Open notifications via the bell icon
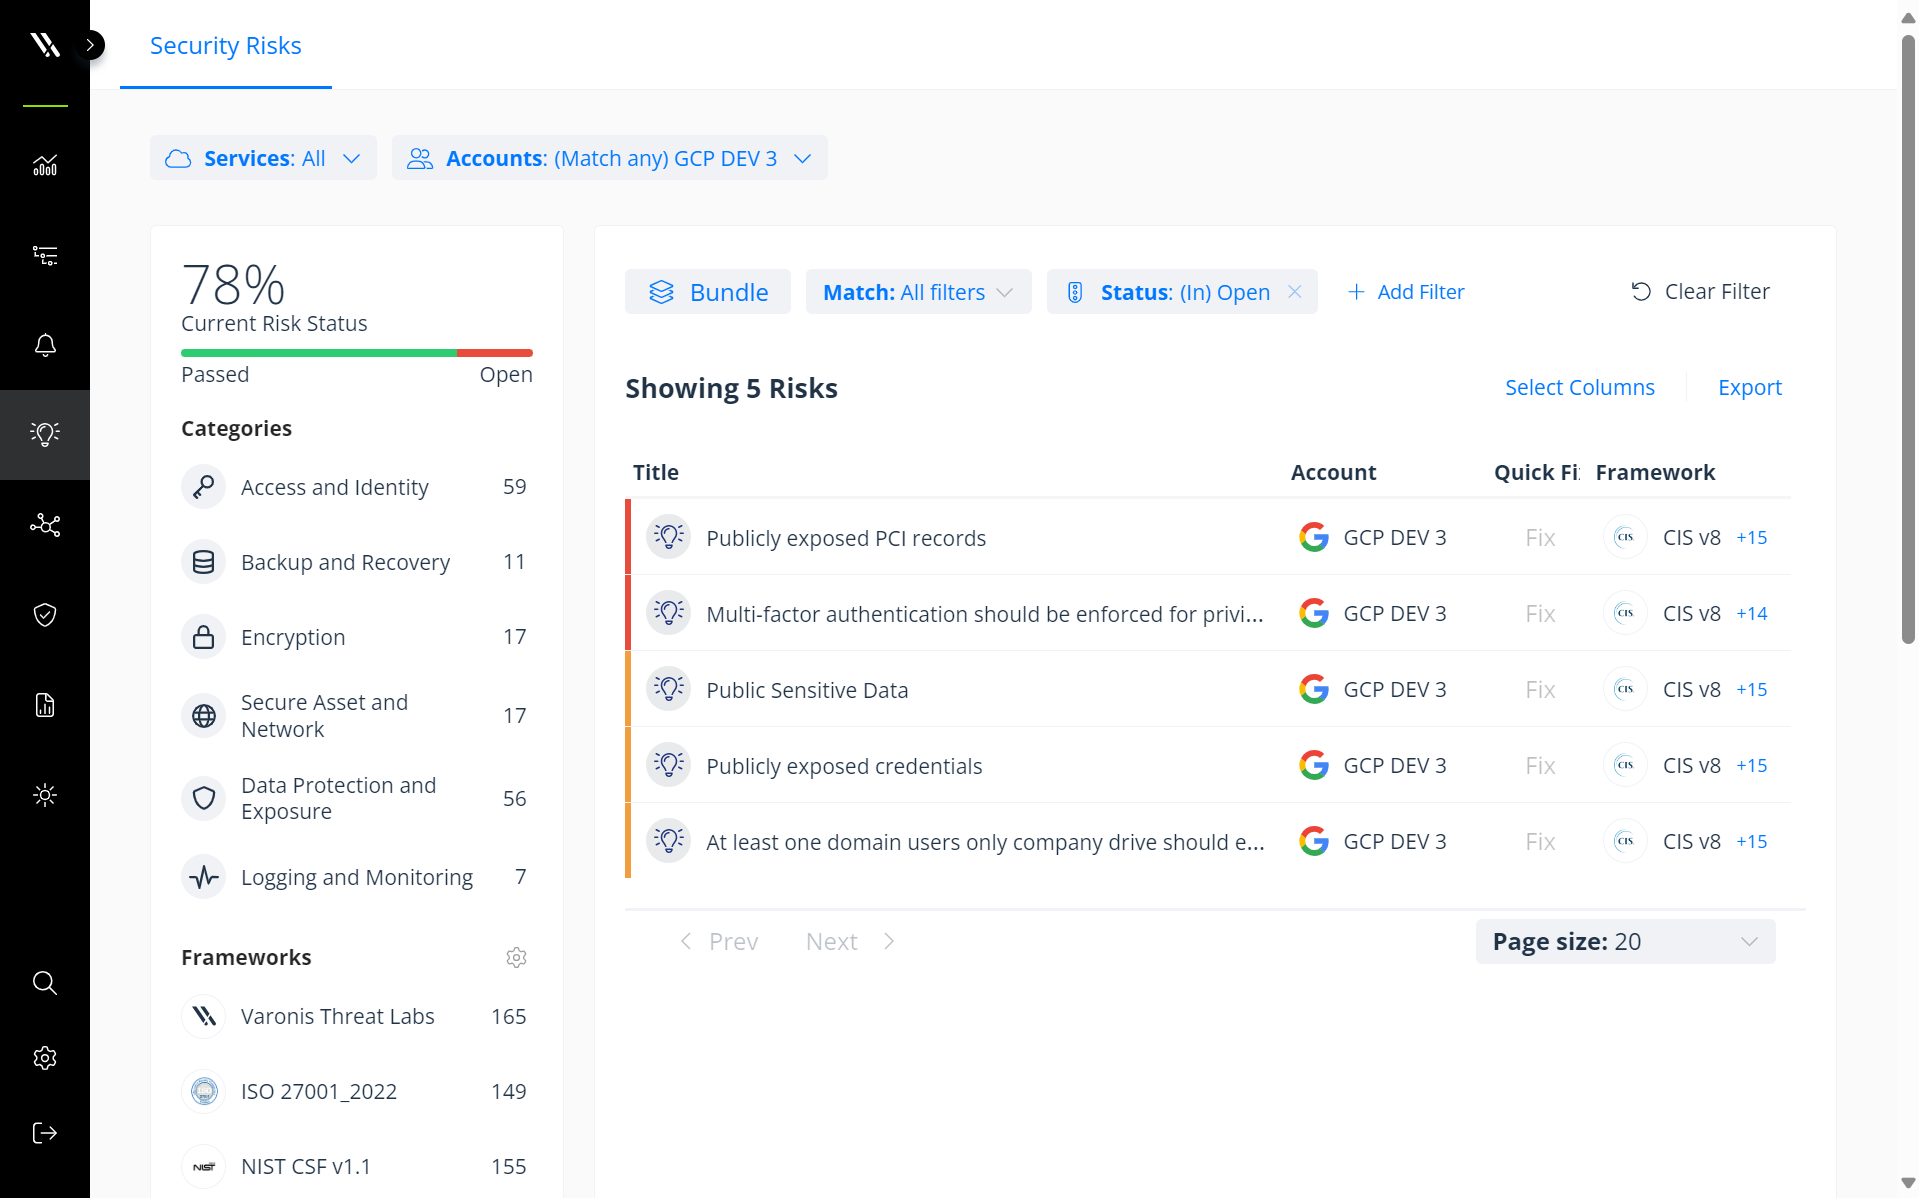Screen dimensions: 1919x1198 coord(45,345)
